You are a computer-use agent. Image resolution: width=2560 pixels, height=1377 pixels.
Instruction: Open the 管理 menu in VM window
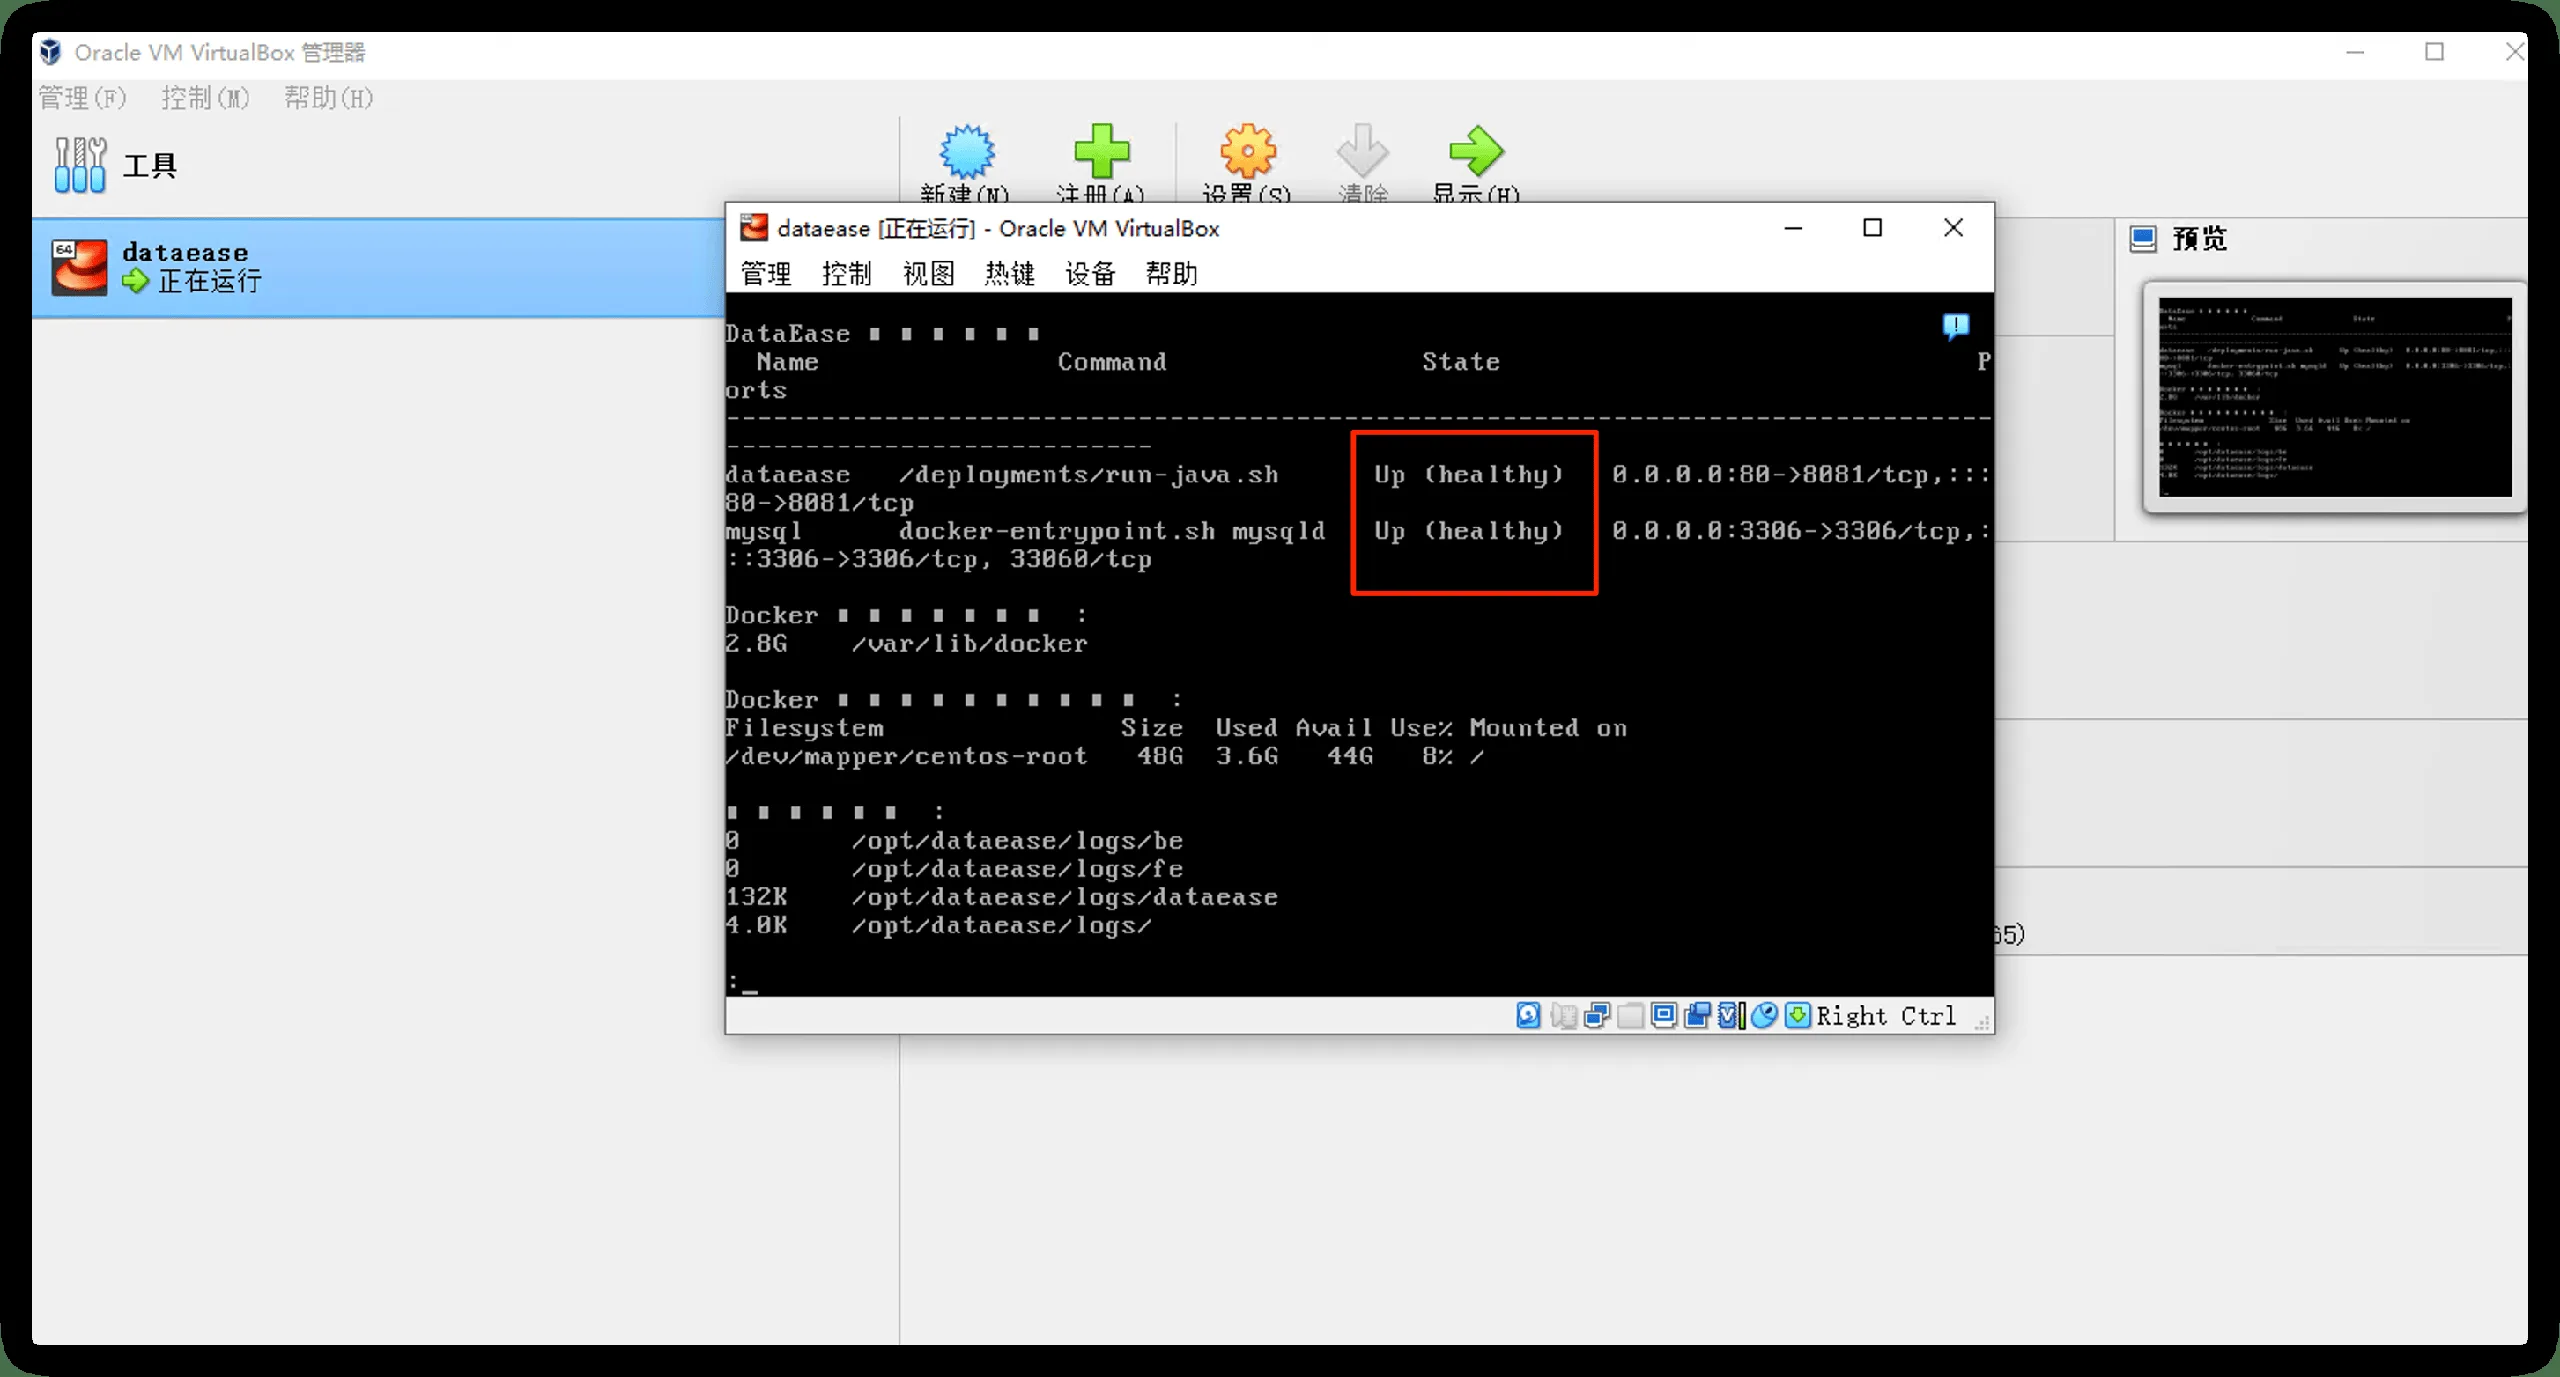click(x=766, y=273)
